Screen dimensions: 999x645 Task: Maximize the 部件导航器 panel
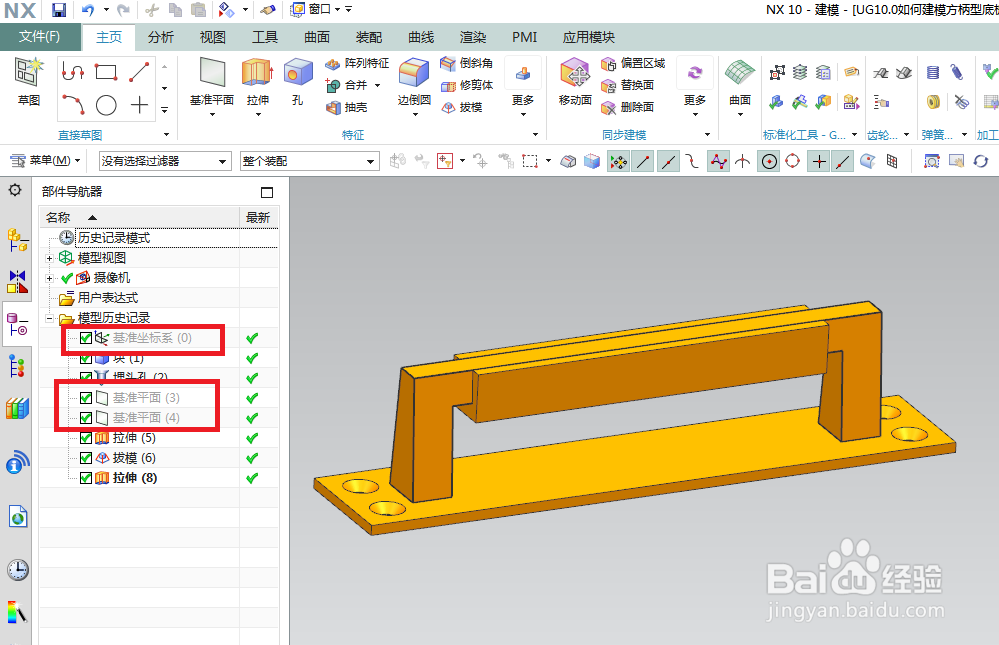267,192
